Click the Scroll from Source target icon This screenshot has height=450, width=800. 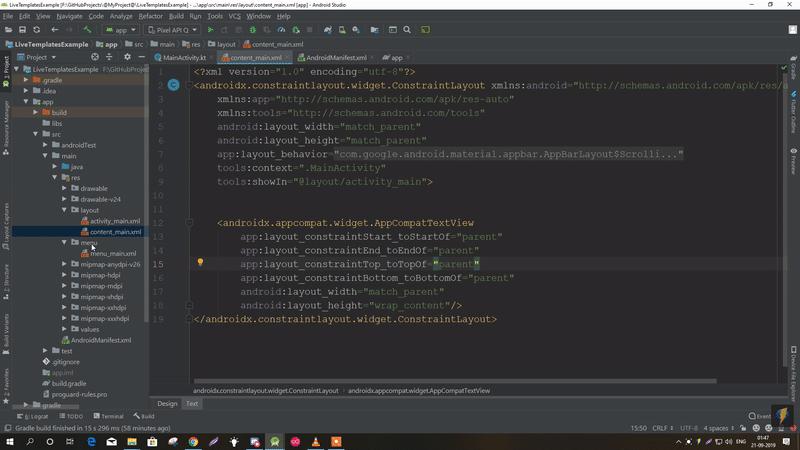tap(95, 57)
